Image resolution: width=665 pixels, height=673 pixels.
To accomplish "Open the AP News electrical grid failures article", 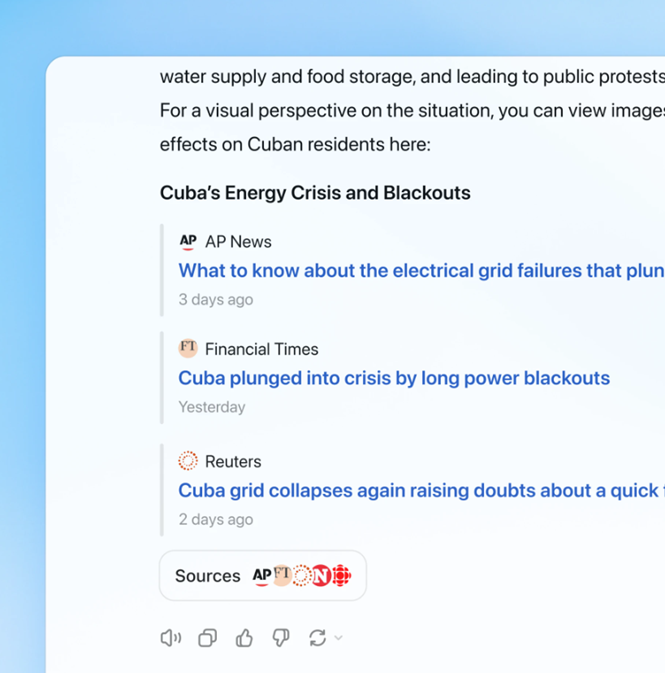I will click(420, 271).
